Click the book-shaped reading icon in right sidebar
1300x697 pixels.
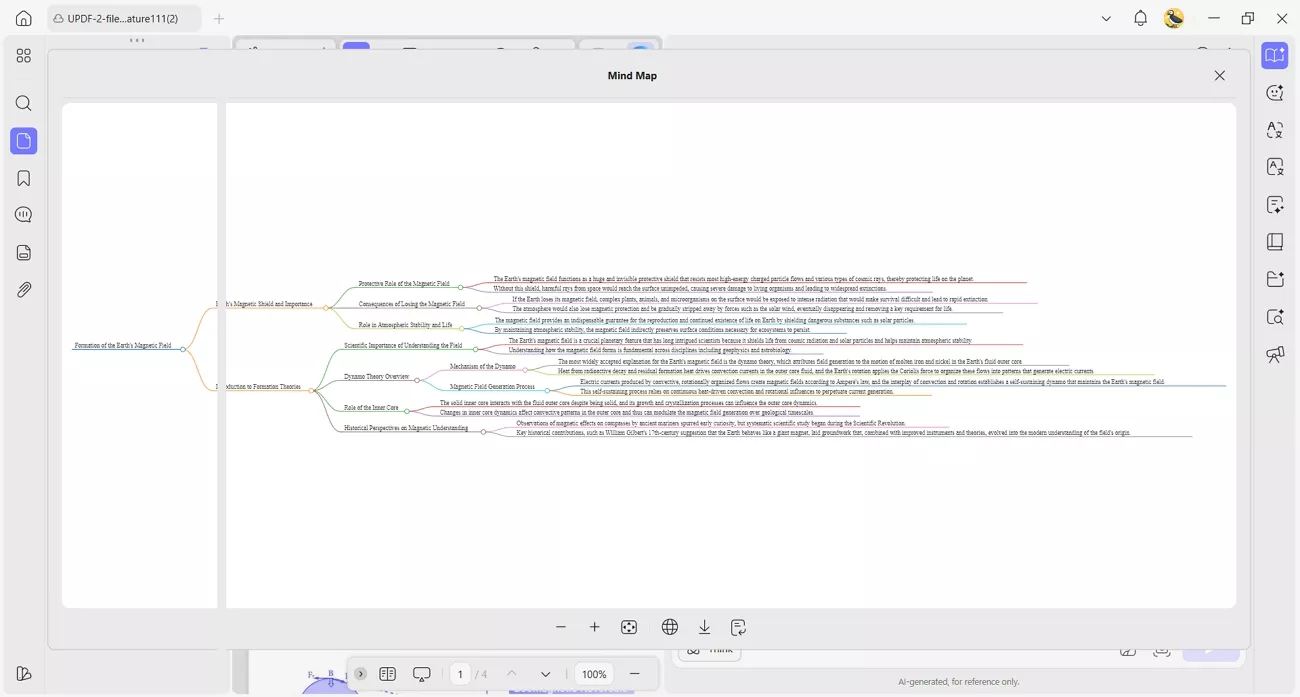coord(1274,240)
